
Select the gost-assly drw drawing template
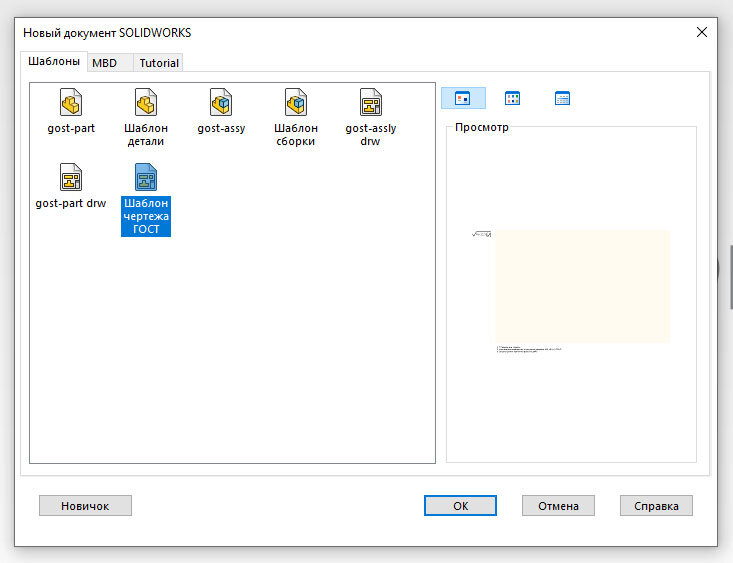pos(371,102)
